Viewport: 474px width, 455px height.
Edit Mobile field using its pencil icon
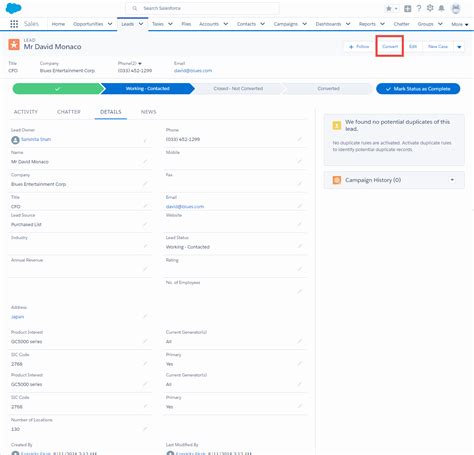click(x=299, y=161)
